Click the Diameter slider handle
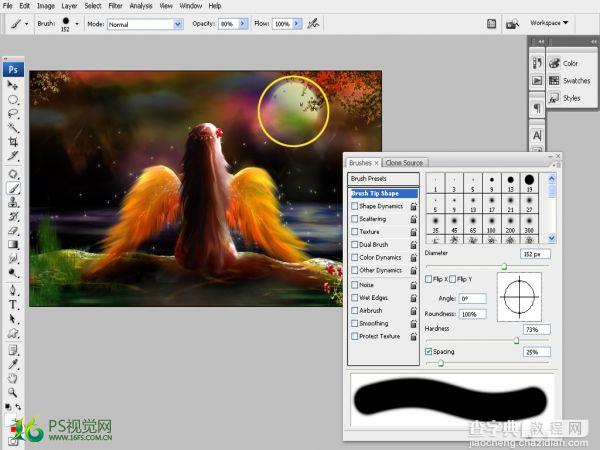600x450 pixels. pyautogui.click(x=504, y=266)
